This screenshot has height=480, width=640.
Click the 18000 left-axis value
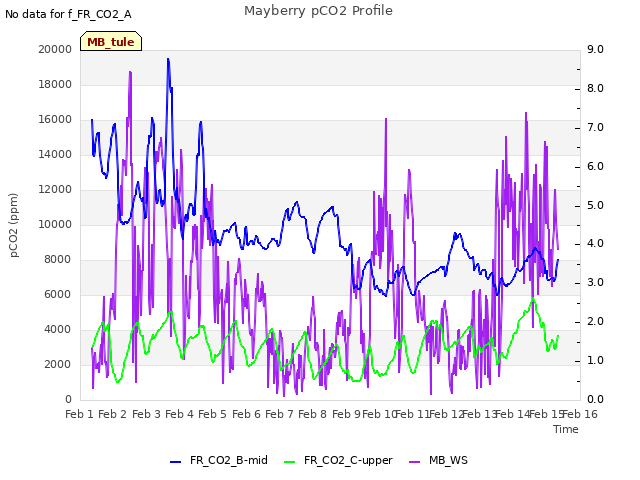[x=55, y=84]
